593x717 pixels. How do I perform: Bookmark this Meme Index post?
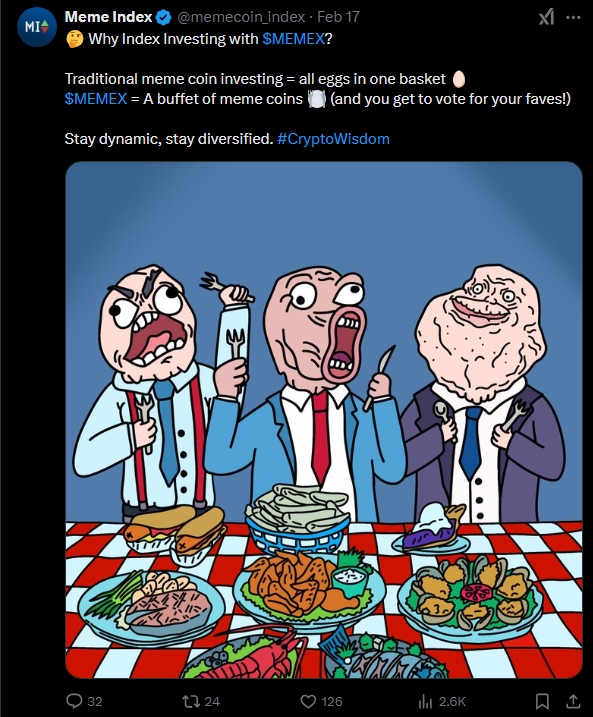542,701
